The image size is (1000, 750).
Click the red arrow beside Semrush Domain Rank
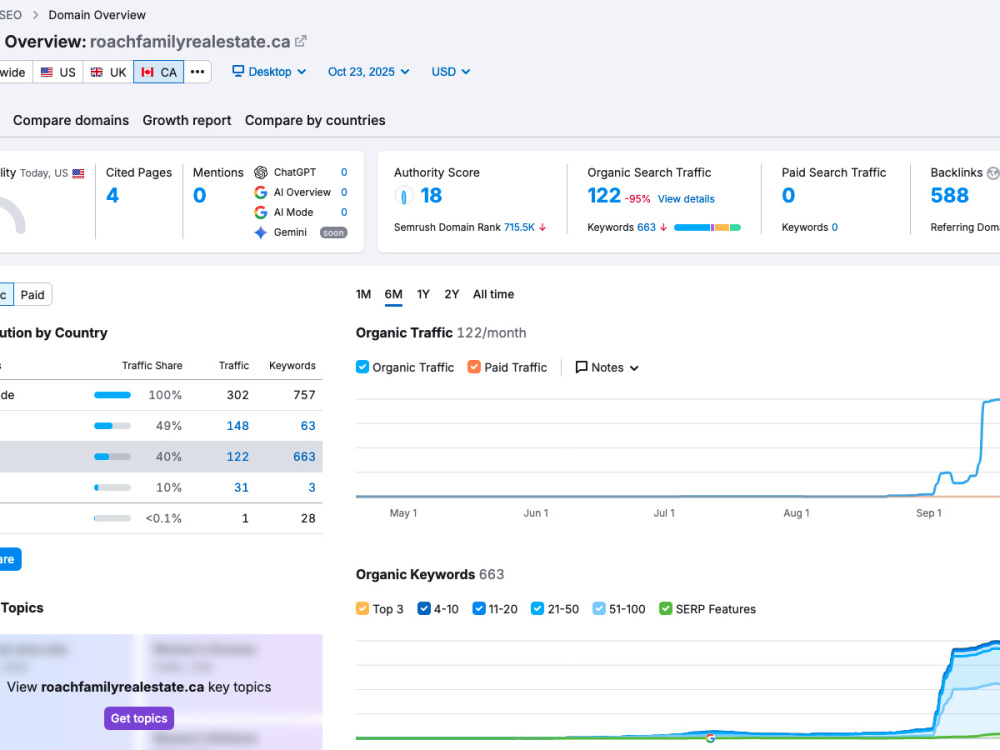(x=543, y=227)
